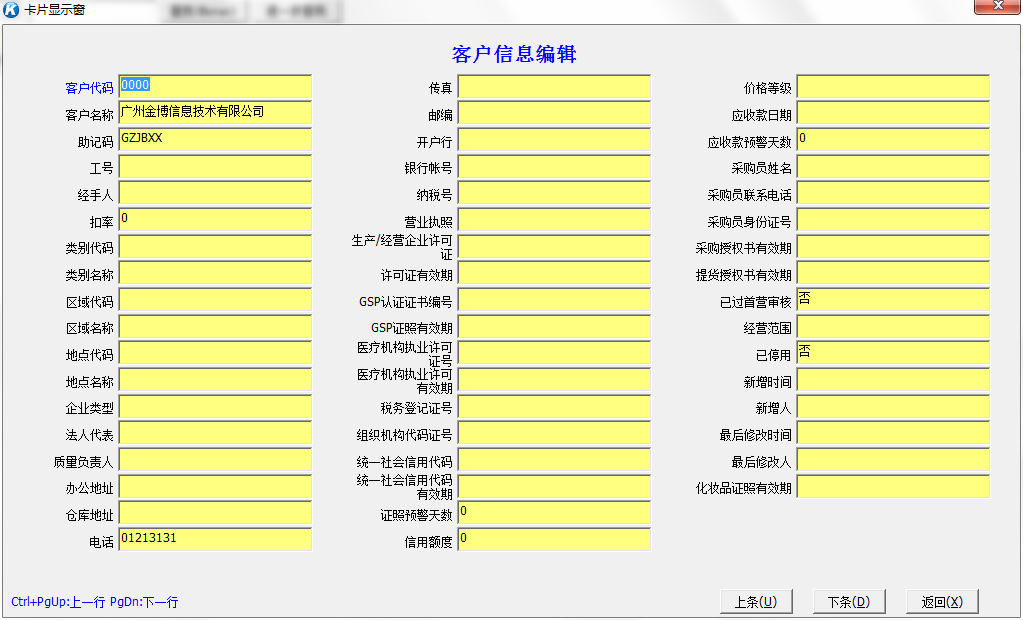Select the 采购员身份证号 input field
Screen dimensions: 1023x620
893,219
